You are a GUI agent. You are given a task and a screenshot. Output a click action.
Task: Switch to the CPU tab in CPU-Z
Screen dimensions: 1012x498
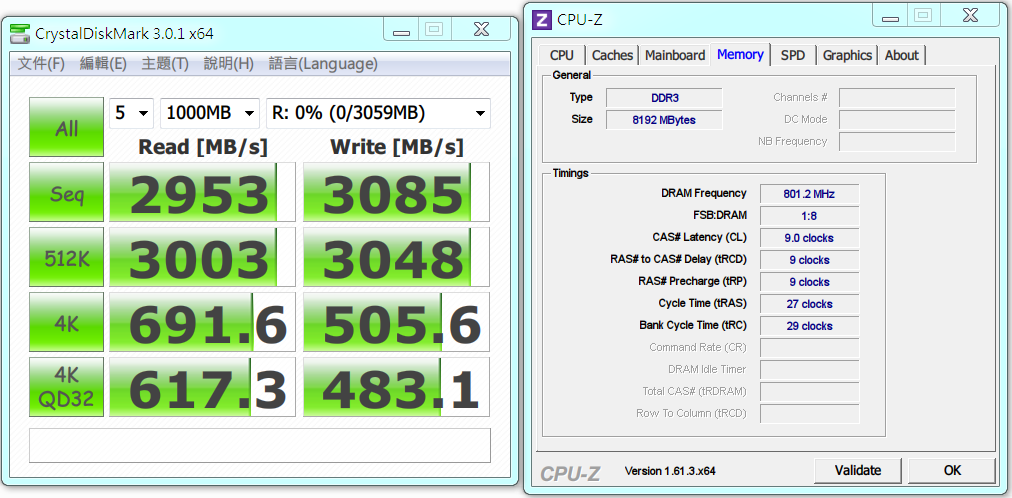562,55
